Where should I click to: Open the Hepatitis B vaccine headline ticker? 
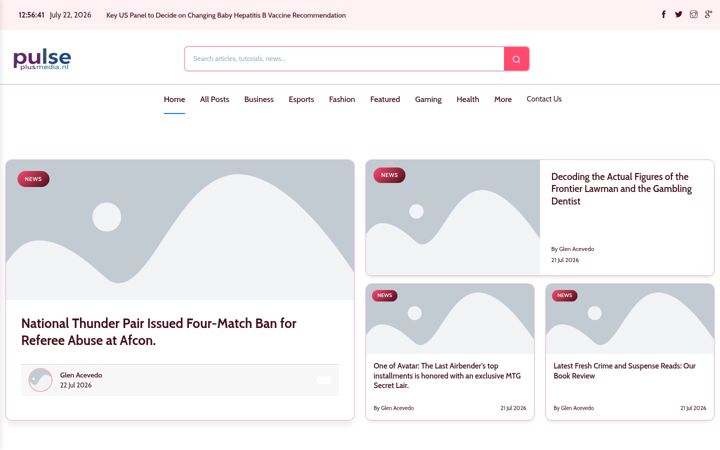226,15
